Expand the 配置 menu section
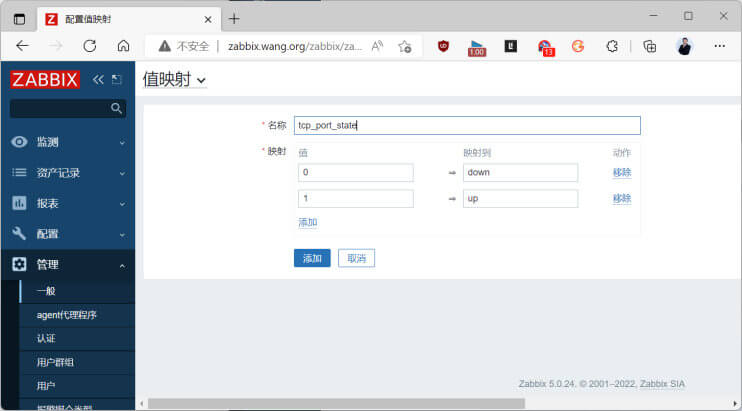 122,235
